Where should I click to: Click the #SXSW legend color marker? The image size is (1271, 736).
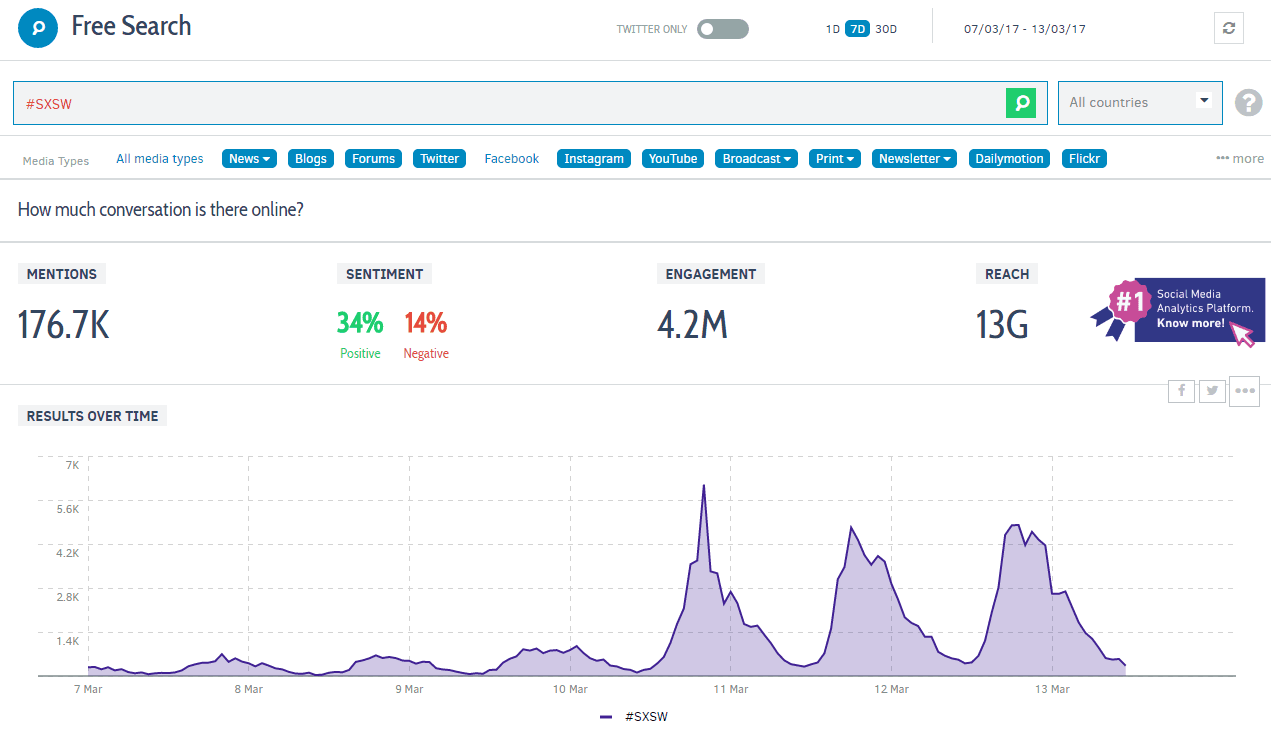click(x=605, y=717)
